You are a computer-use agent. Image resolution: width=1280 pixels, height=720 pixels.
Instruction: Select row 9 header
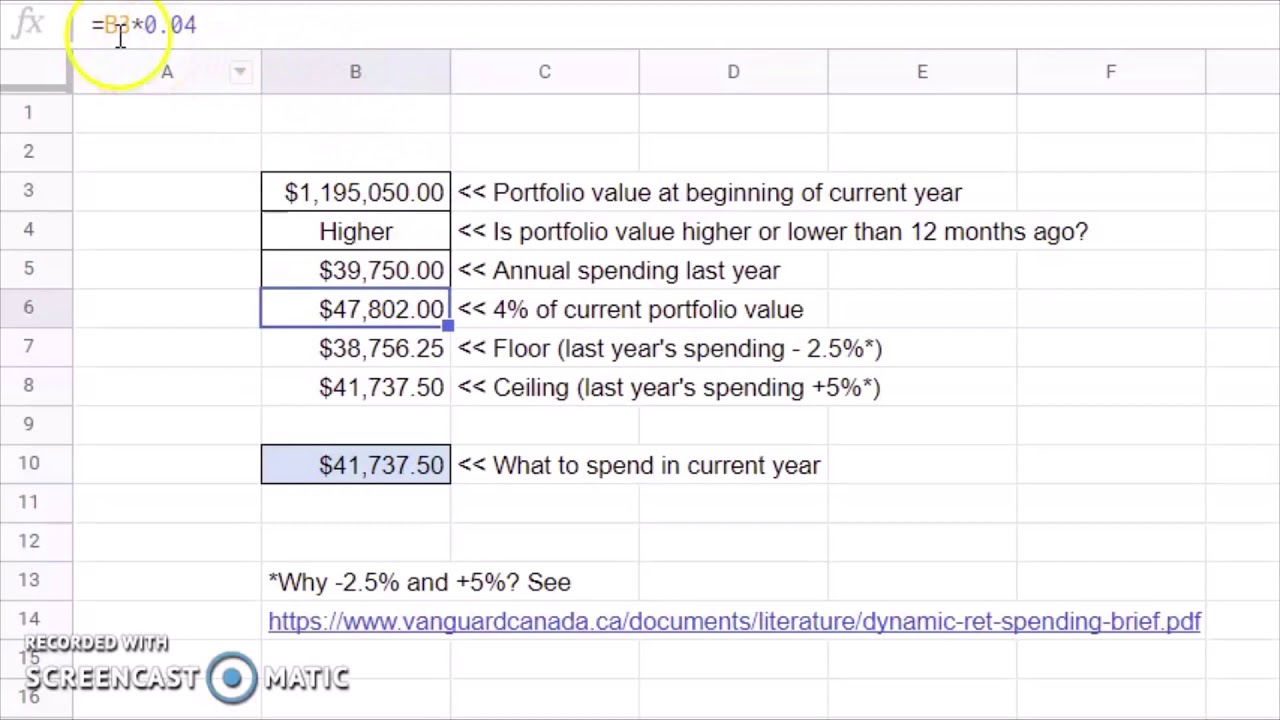click(36, 425)
